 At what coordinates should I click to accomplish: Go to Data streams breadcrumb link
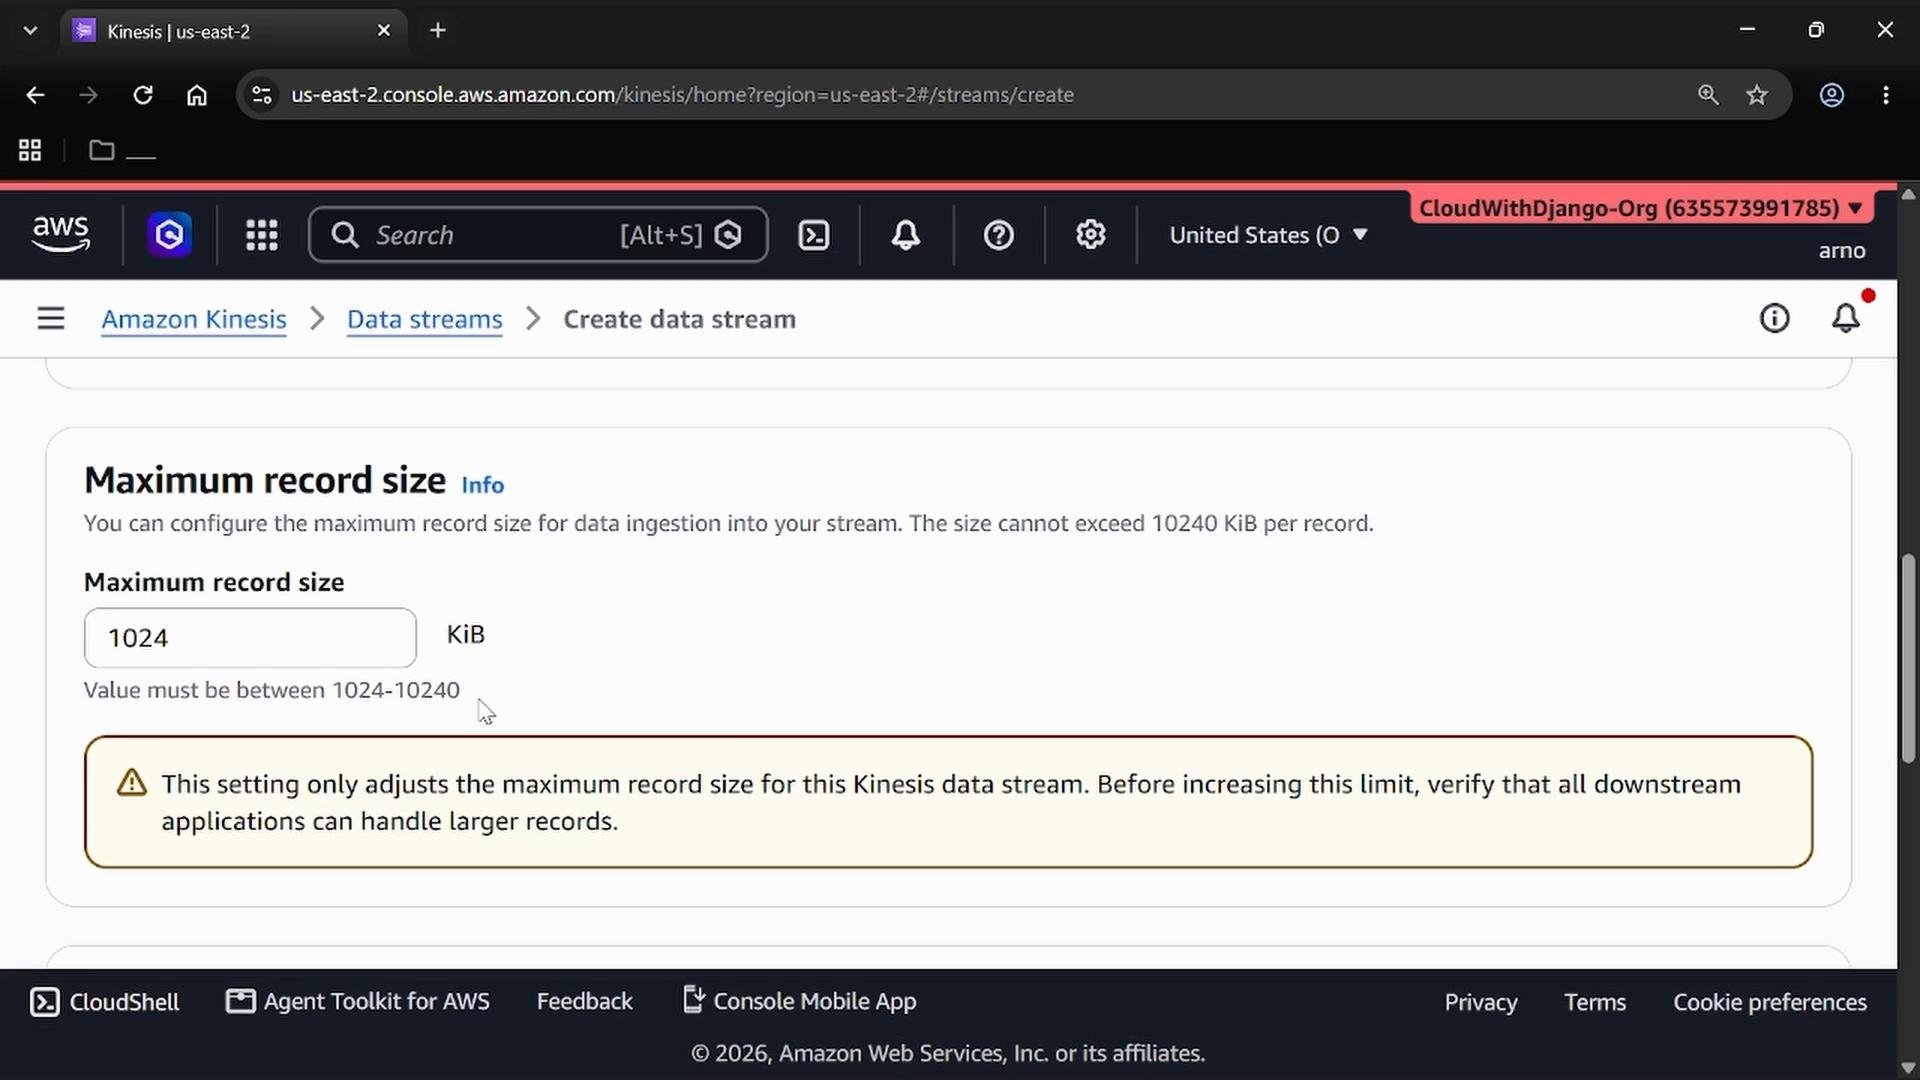pyautogui.click(x=425, y=319)
